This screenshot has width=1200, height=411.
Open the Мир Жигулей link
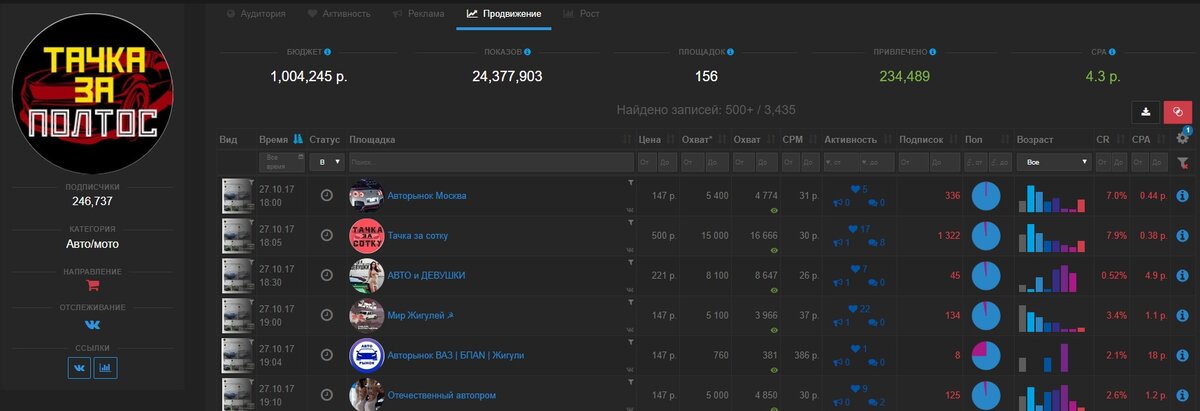point(421,315)
